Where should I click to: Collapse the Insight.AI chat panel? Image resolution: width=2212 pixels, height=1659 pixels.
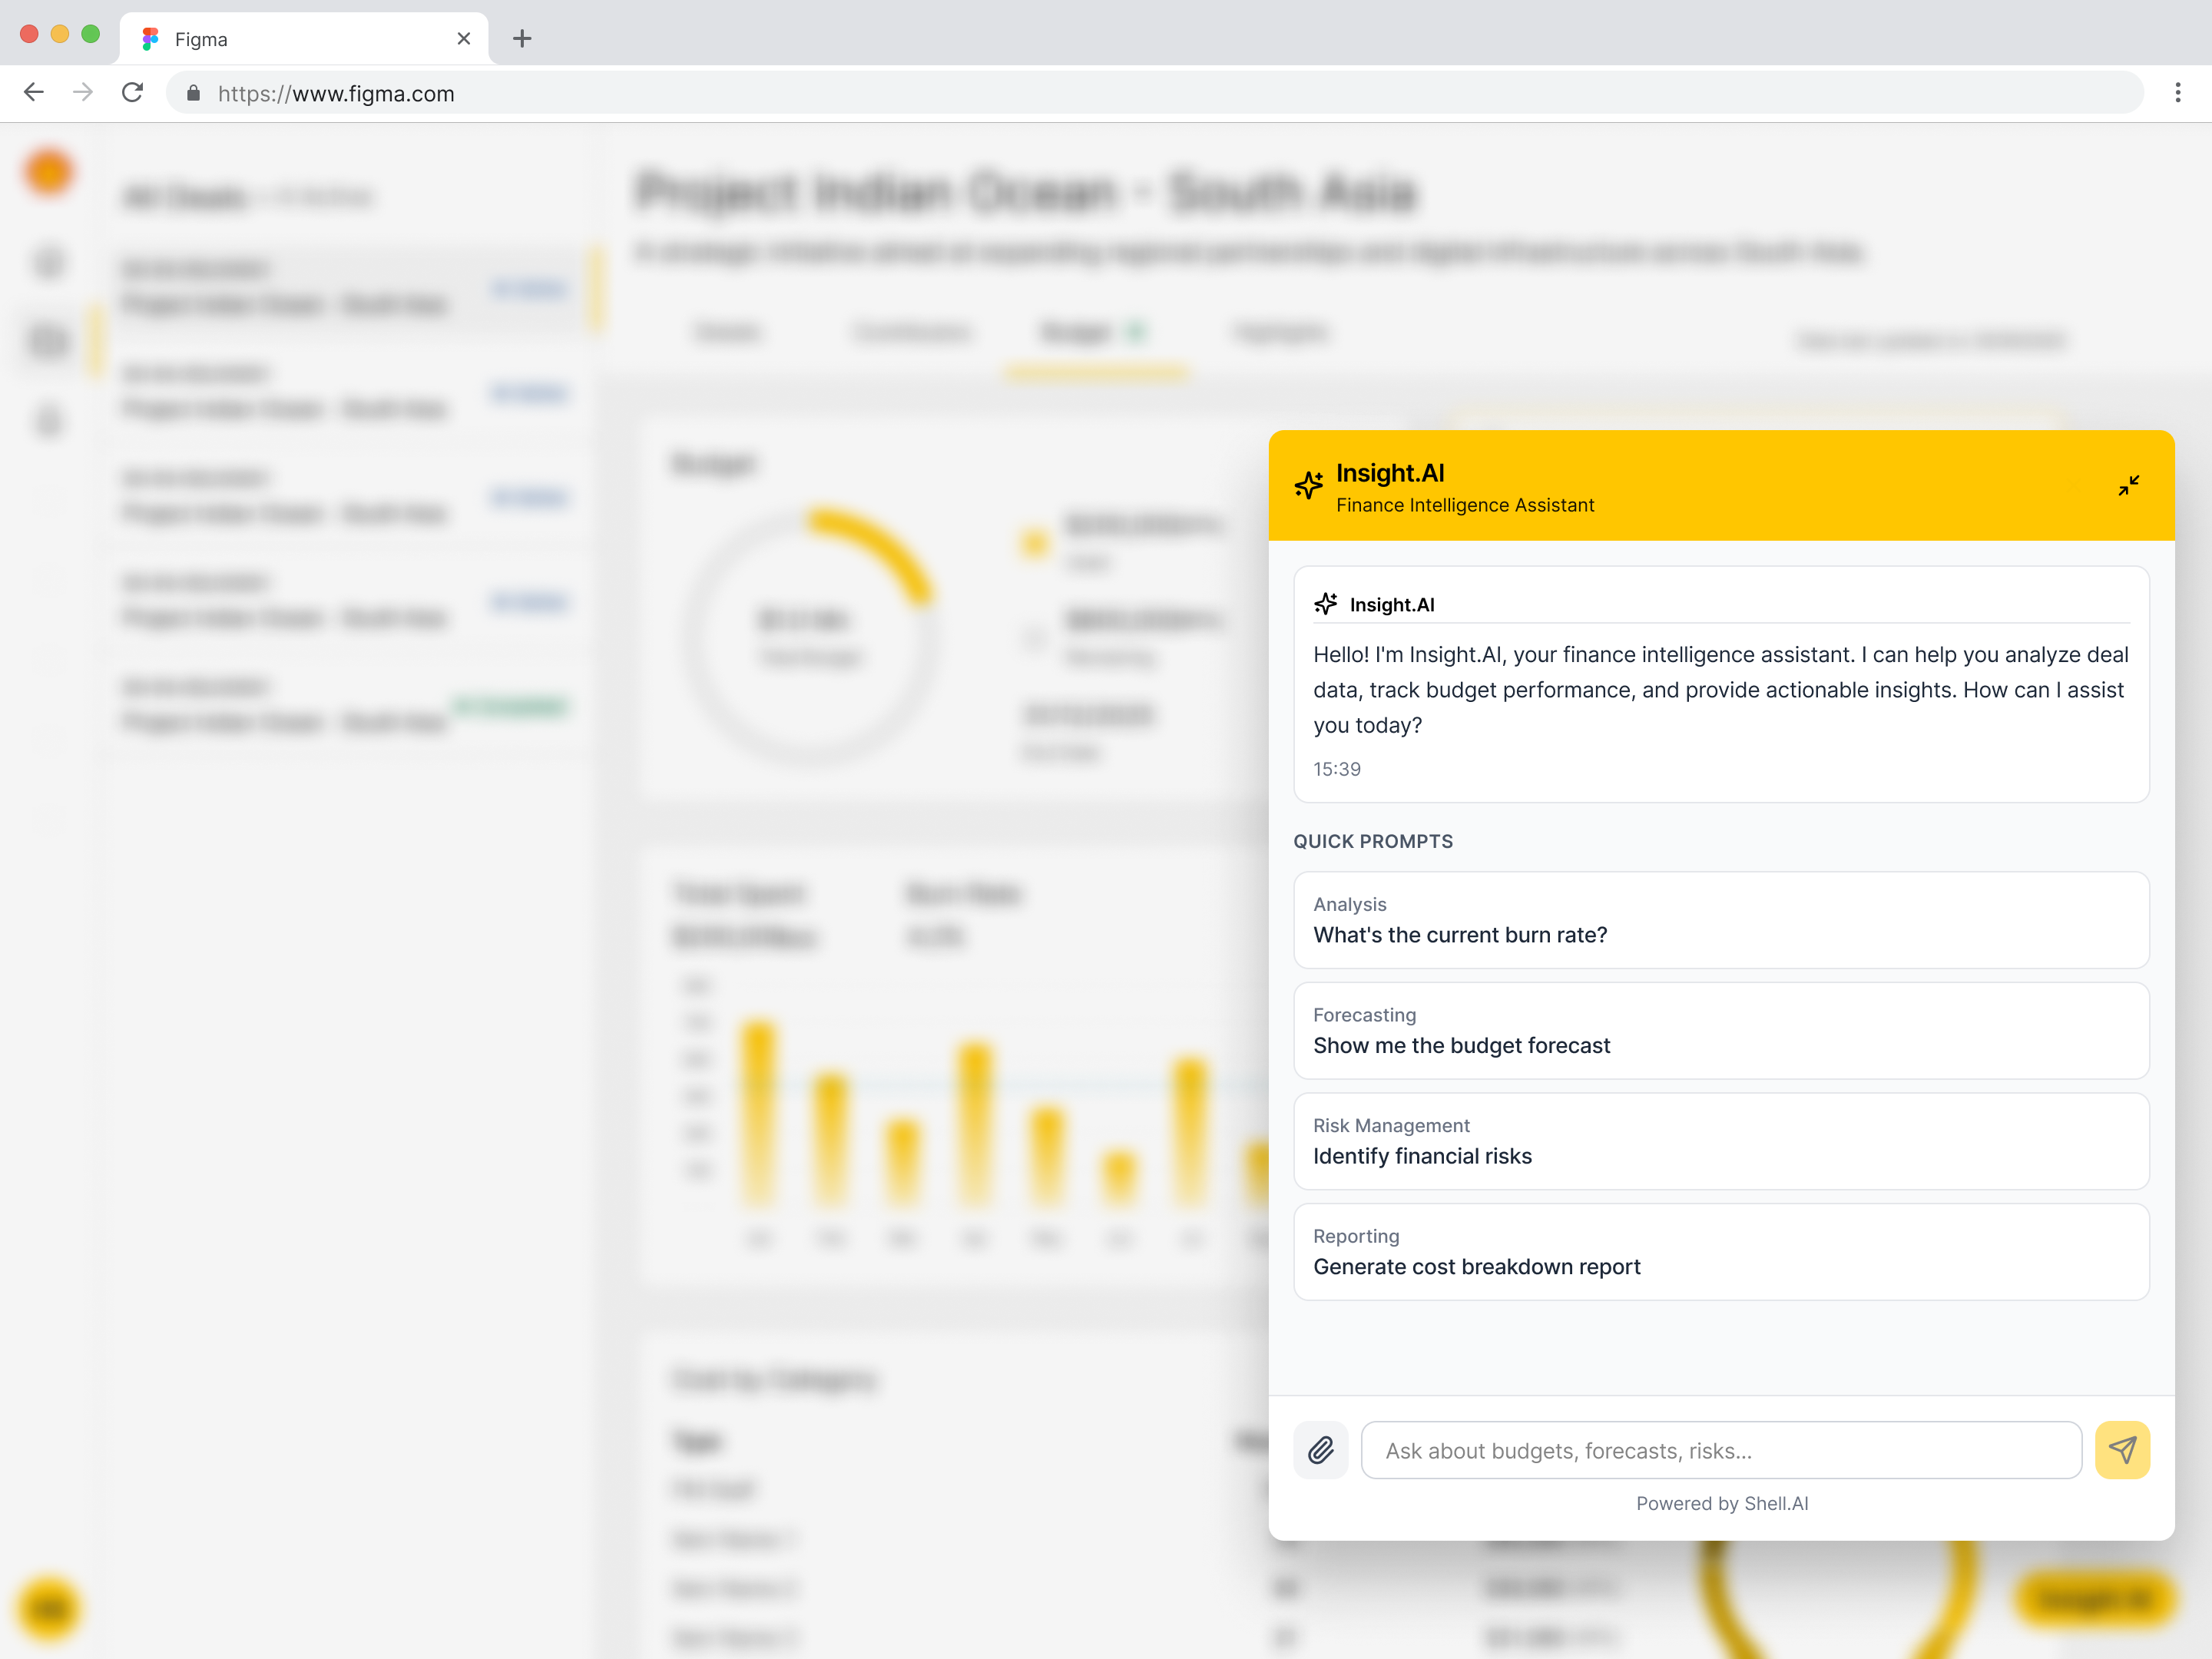tap(2128, 486)
